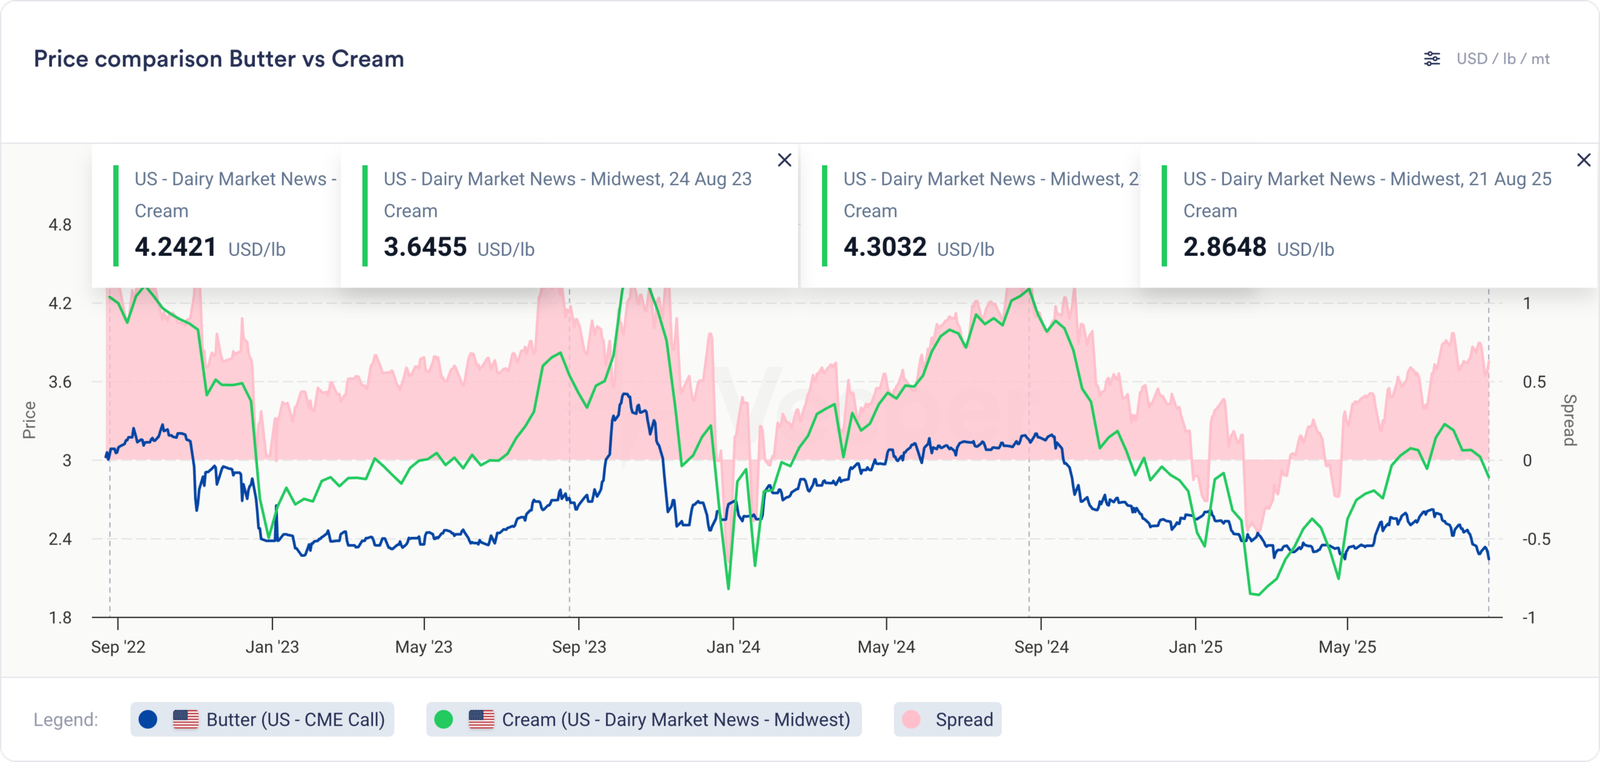Toggle Cream (US - Dairy Market News - Midwest) series
The image size is (1600, 762).
click(x=675, y=719)
